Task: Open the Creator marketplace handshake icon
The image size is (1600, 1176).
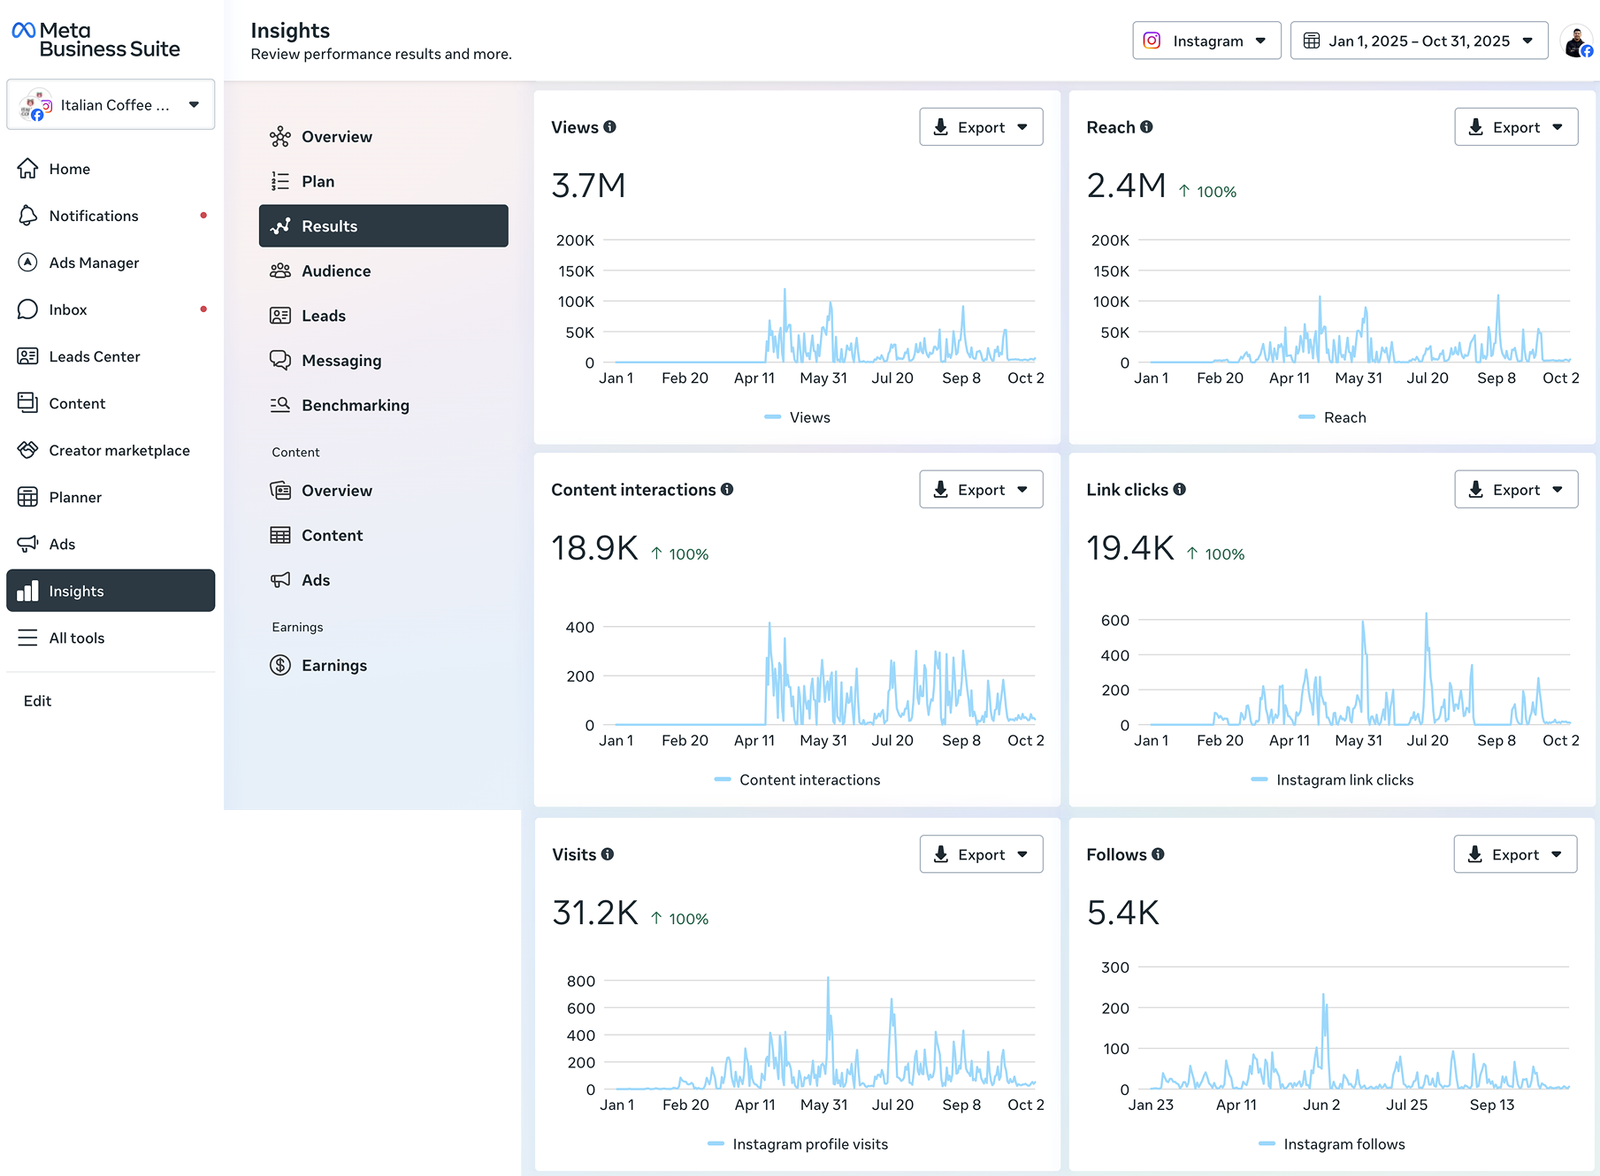Action: pos(28,450)
